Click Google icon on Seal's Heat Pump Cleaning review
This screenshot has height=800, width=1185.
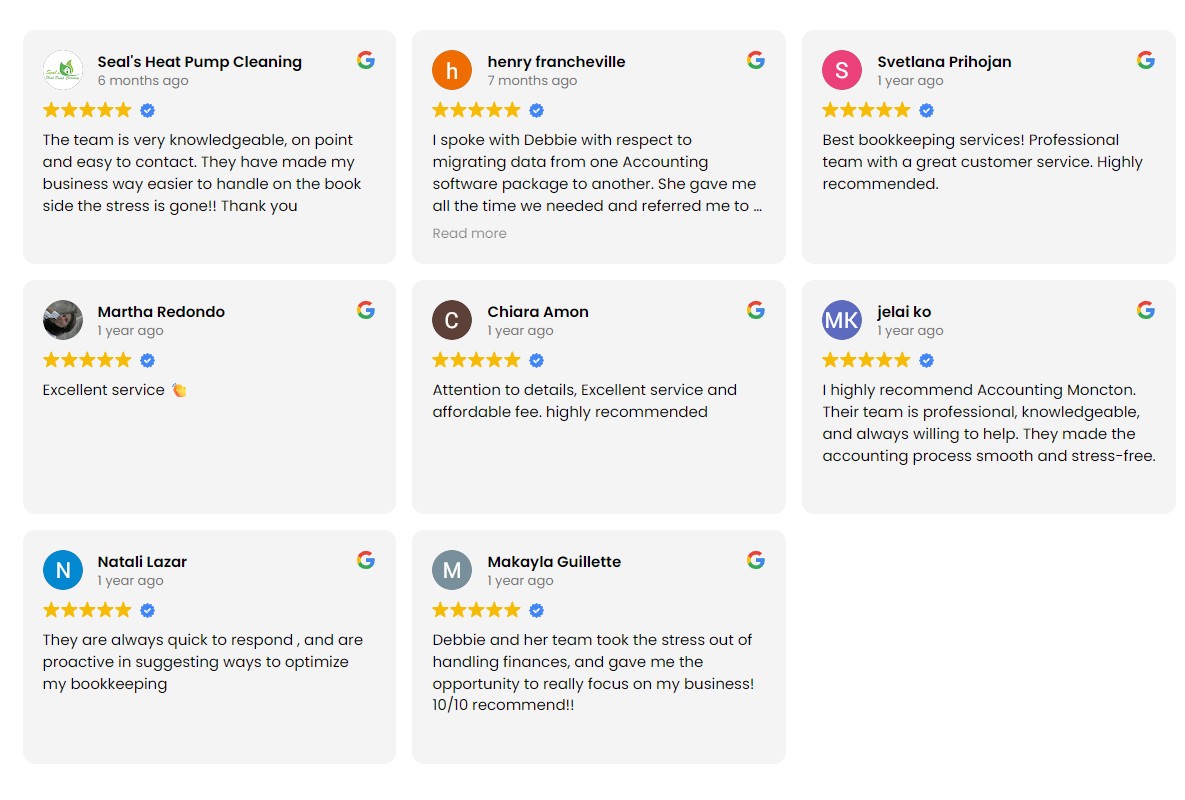coord(366,60)
